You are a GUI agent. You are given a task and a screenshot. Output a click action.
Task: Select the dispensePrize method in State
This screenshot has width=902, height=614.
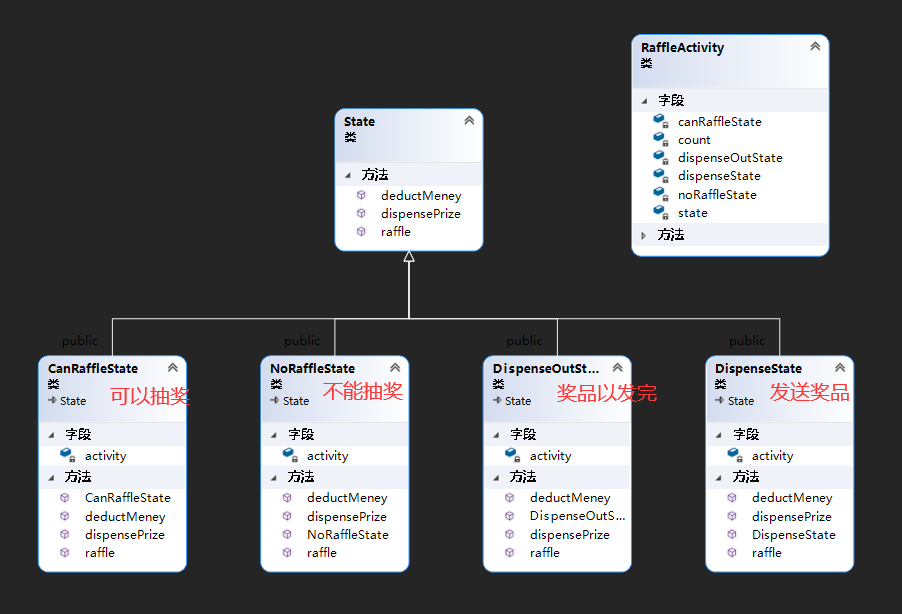click(x=420, y=213)
